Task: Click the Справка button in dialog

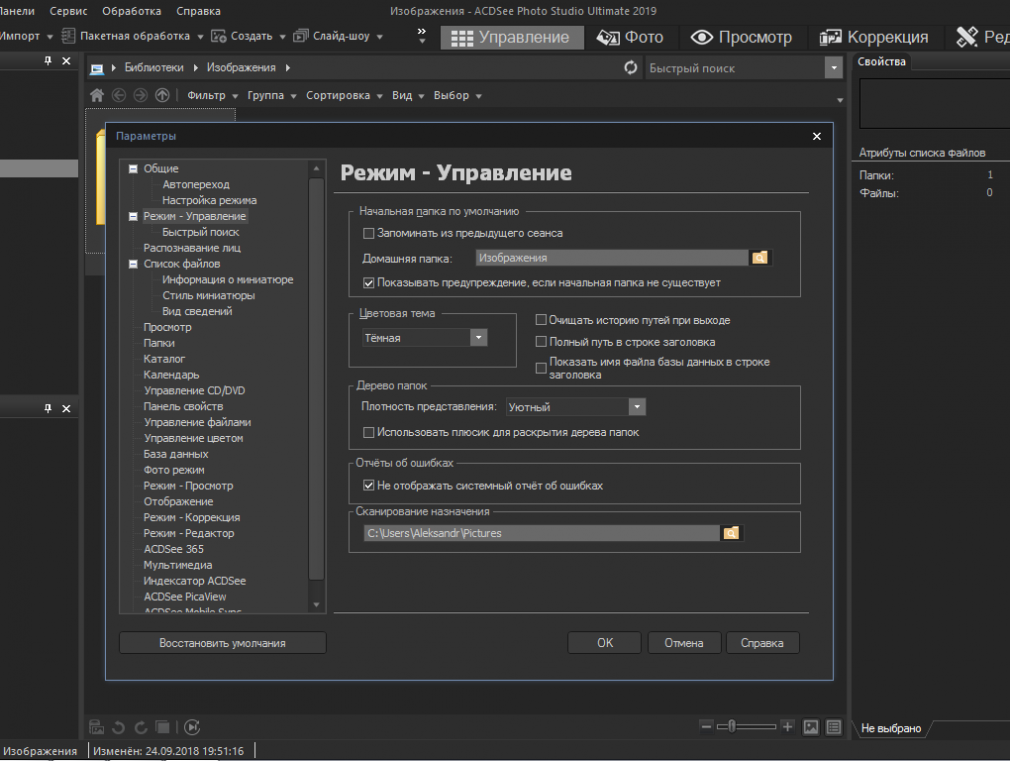Action: pyautogui.click(x=762, y=642)
